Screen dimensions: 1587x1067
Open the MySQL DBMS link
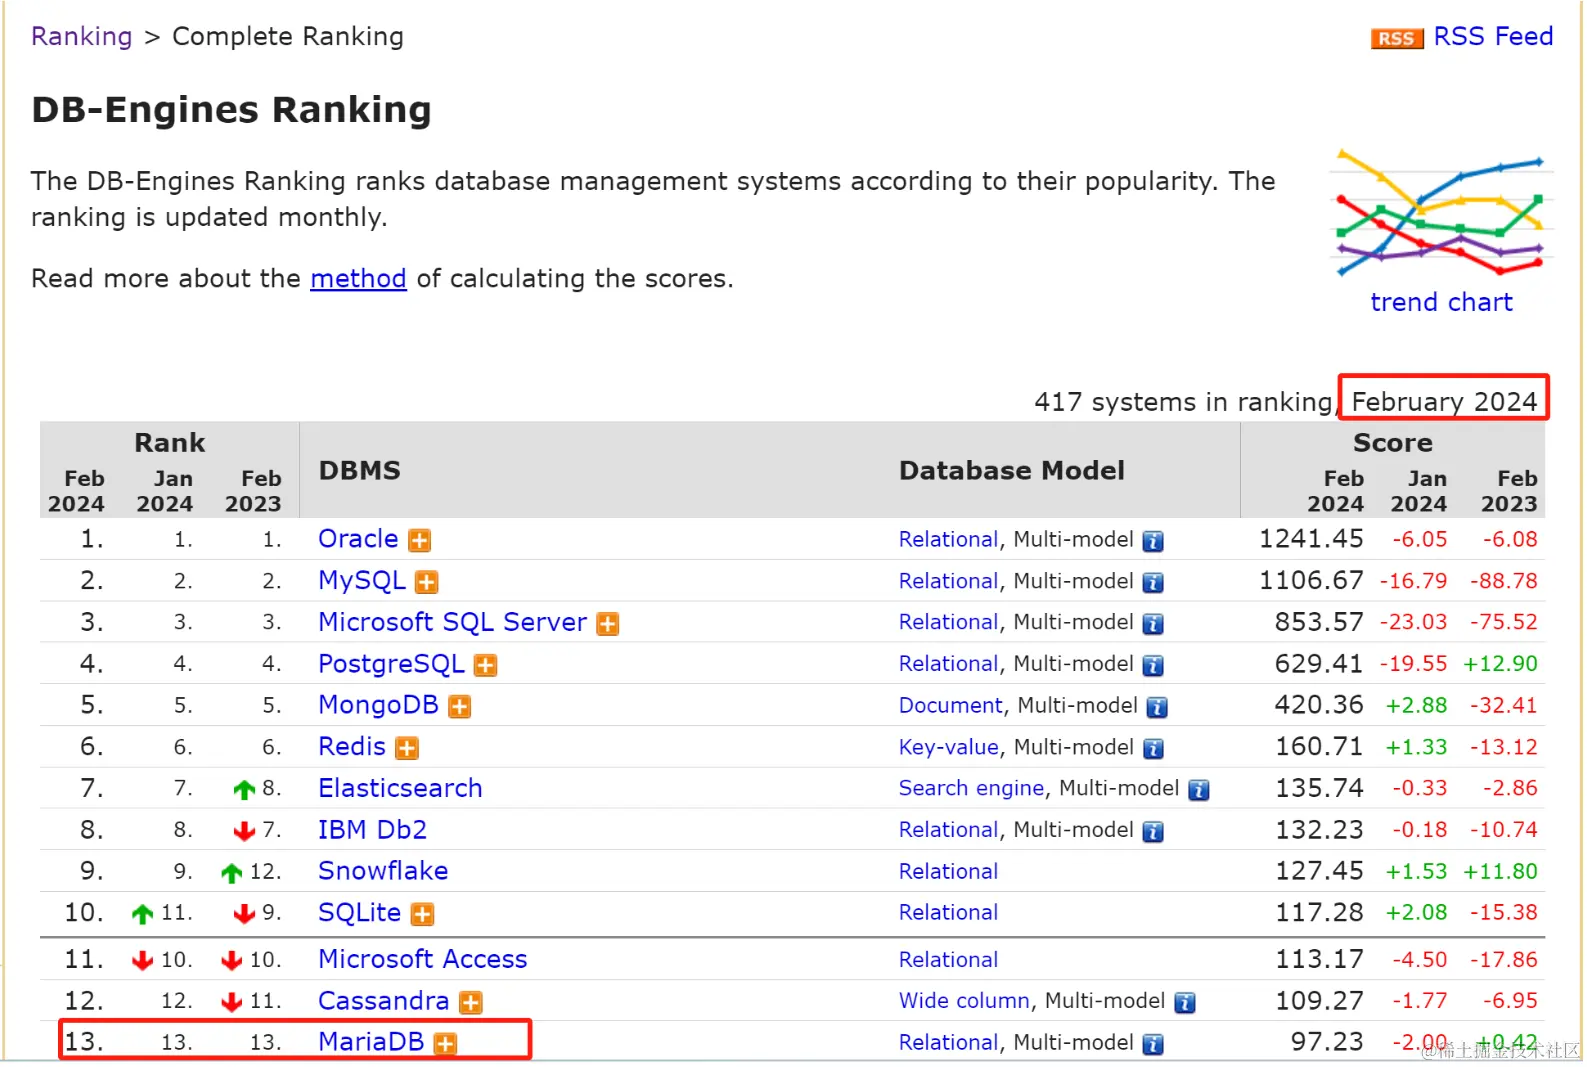coord(362,580)
